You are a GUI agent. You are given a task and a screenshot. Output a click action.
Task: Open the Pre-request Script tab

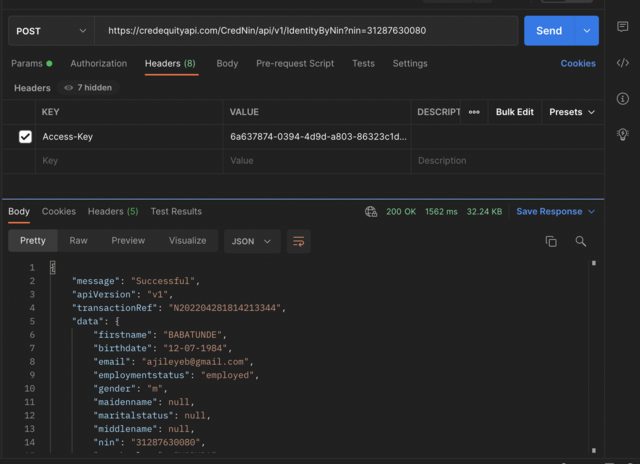pyautogui.click(x=295, y=64)
